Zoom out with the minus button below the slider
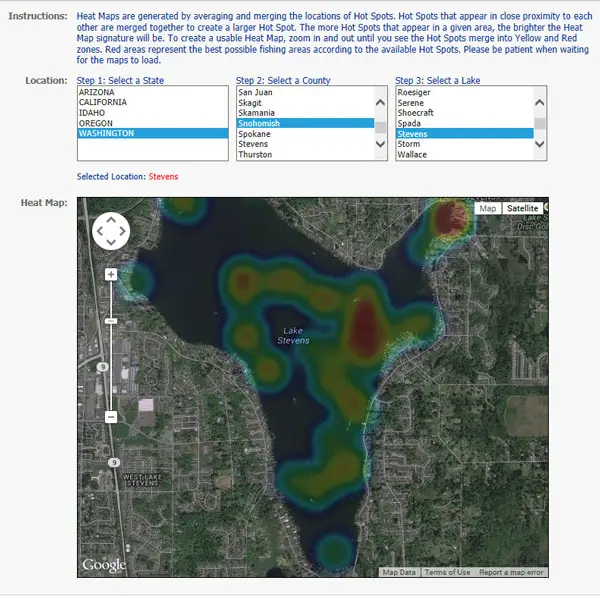This screenshot has height=598, width=600. click(111, 417)
